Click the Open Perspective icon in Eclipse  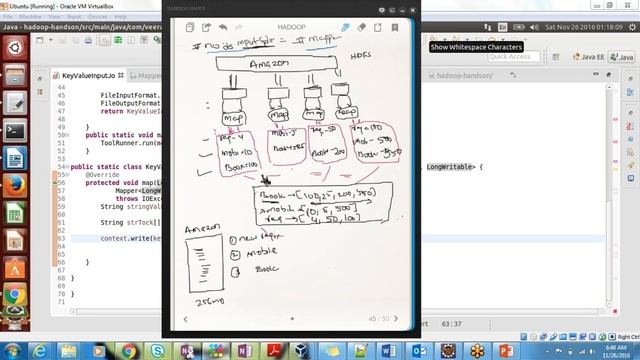tap(556, 57)
